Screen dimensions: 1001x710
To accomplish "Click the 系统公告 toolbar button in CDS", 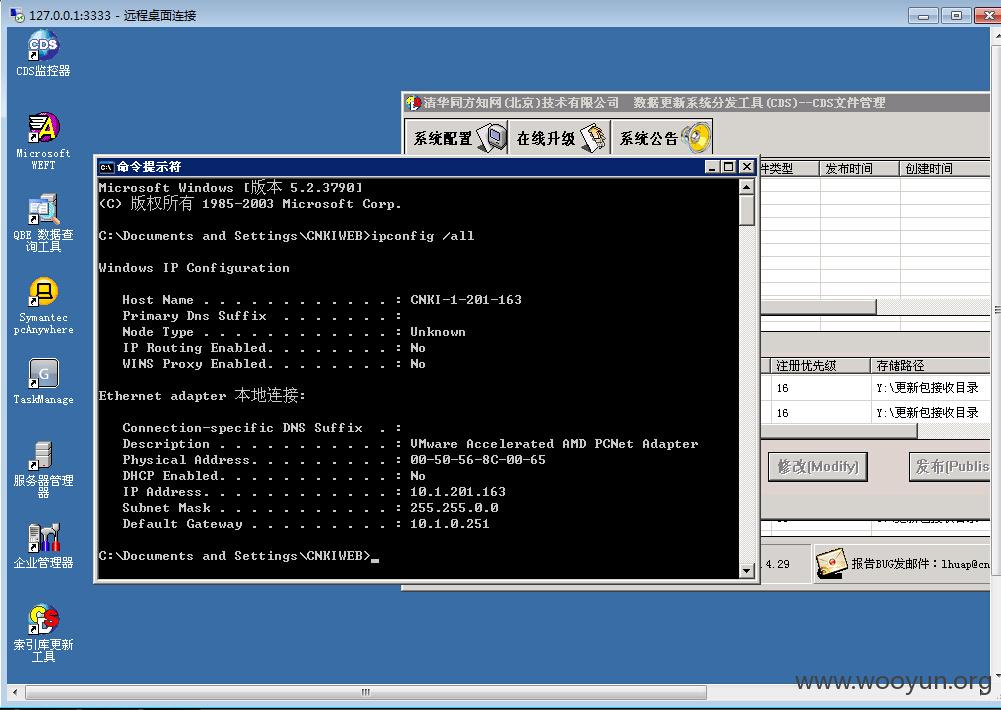I will tap(662, 137).
